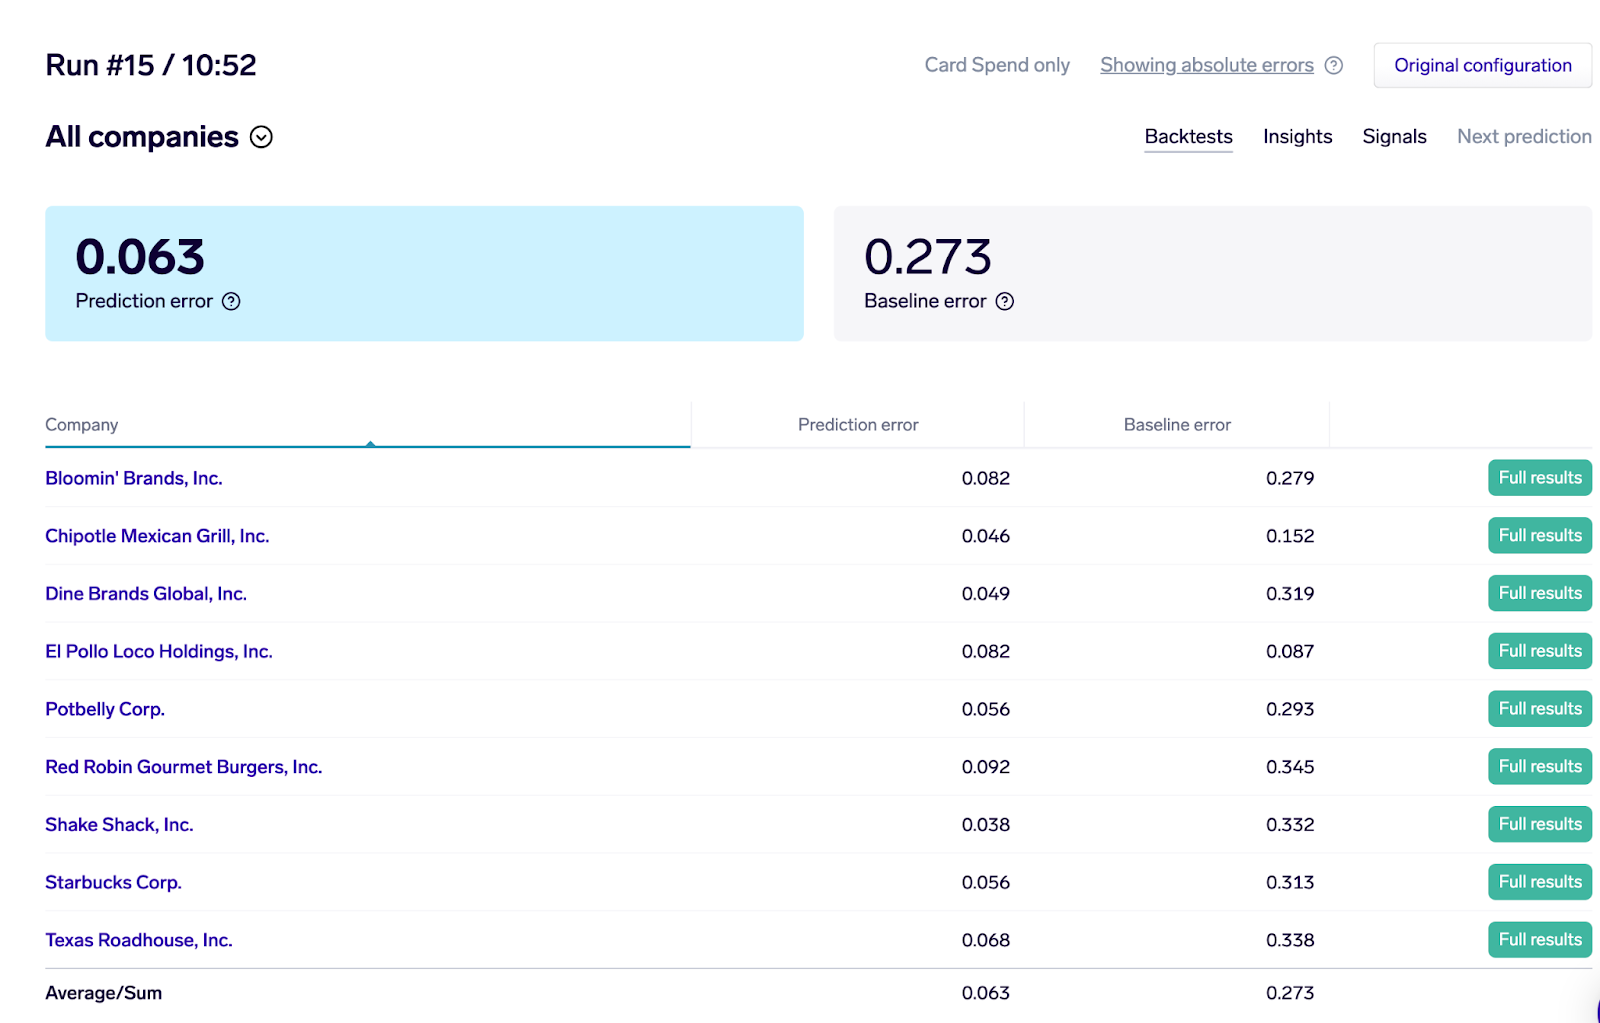Open the El Pollo Loco Holdings, Inc. link
The width and height of the screenshot is (1600, 1023).
point(159,651)
